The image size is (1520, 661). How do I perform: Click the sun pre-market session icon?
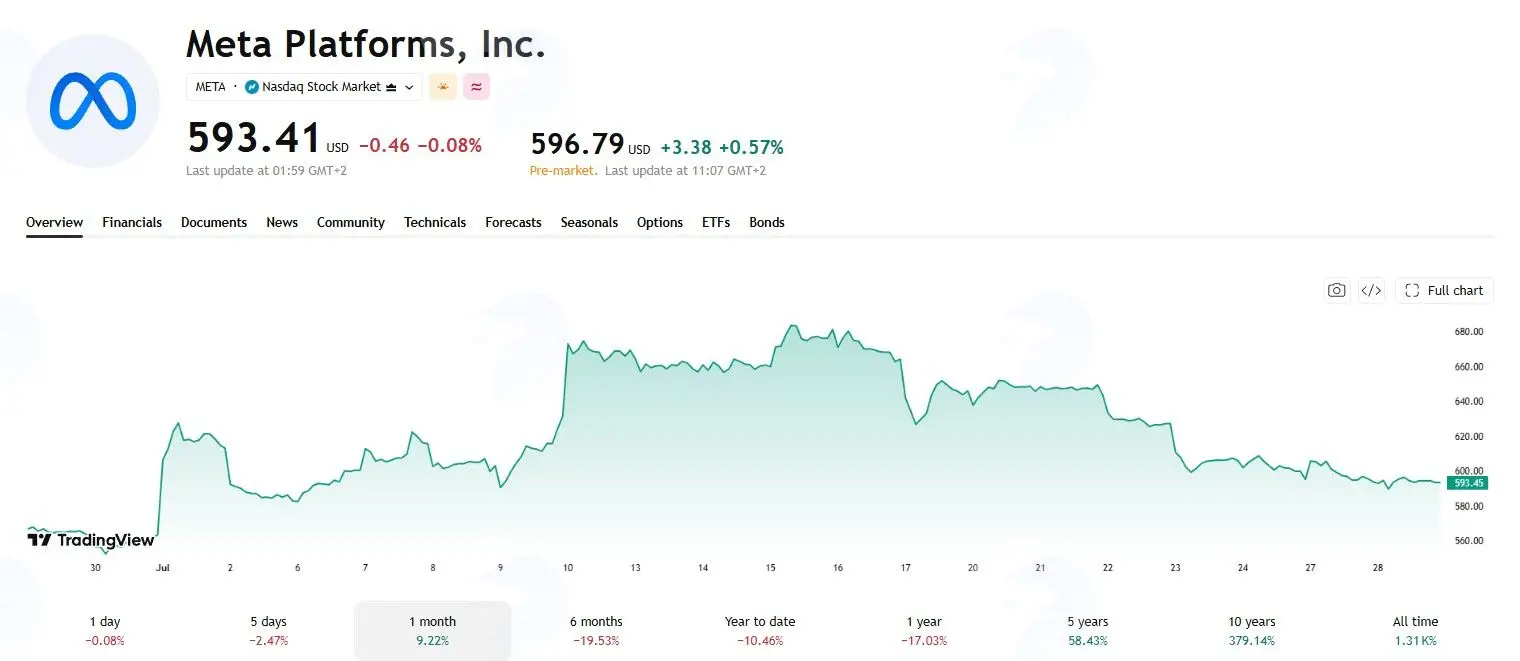(443, 87)
